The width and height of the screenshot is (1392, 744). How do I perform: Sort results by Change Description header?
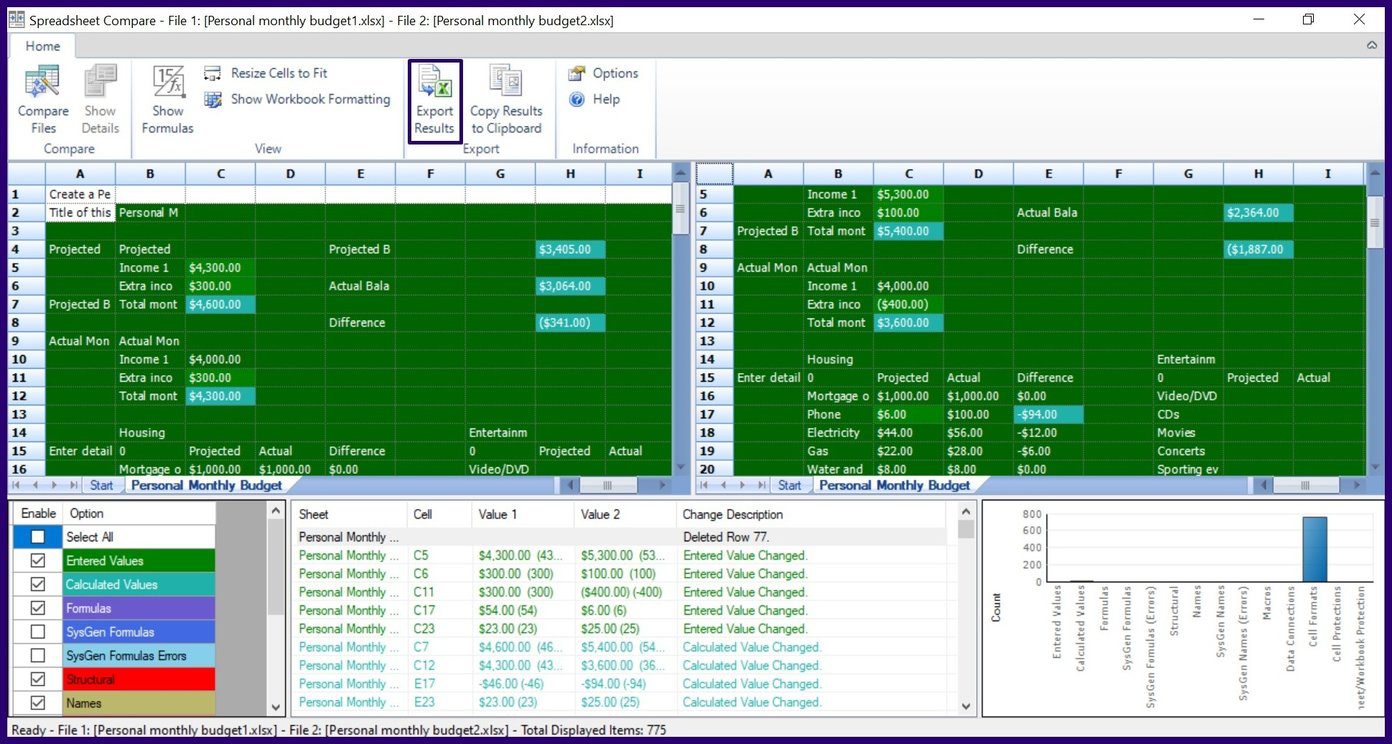(732, 514)
